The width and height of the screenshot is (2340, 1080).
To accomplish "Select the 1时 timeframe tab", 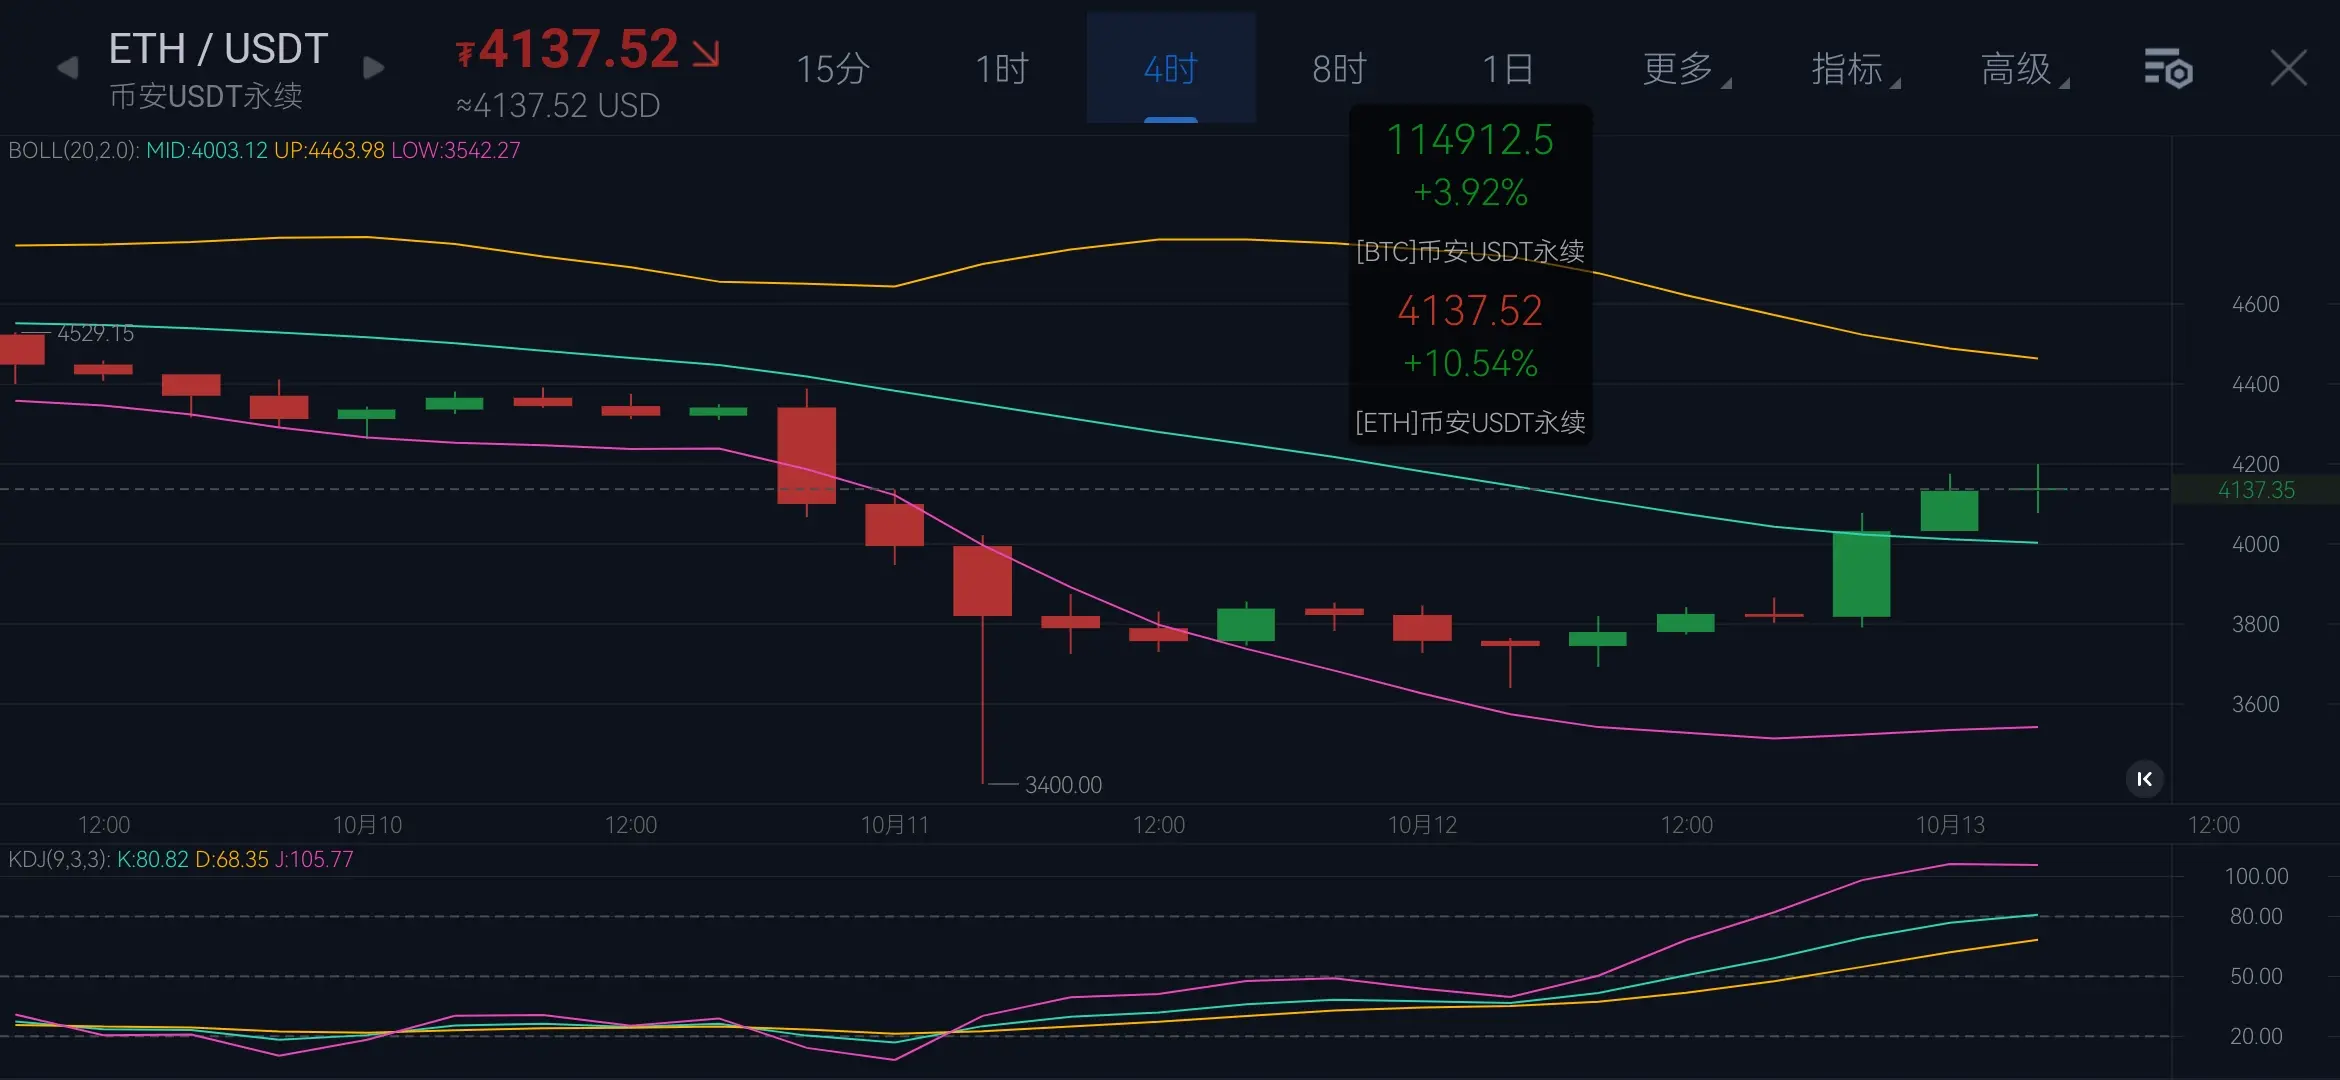I will coord(1001,69).
